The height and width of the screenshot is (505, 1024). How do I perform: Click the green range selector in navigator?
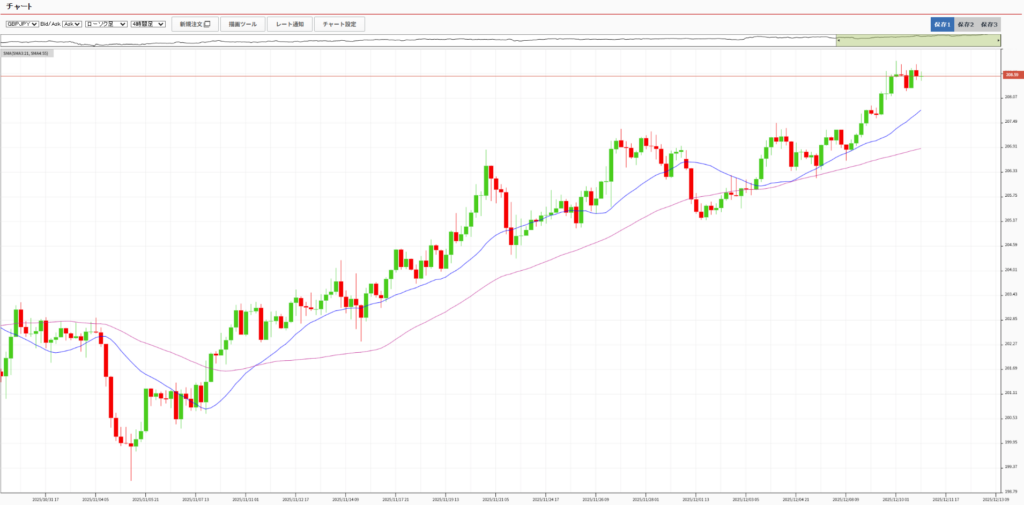[x=917, y=40]
